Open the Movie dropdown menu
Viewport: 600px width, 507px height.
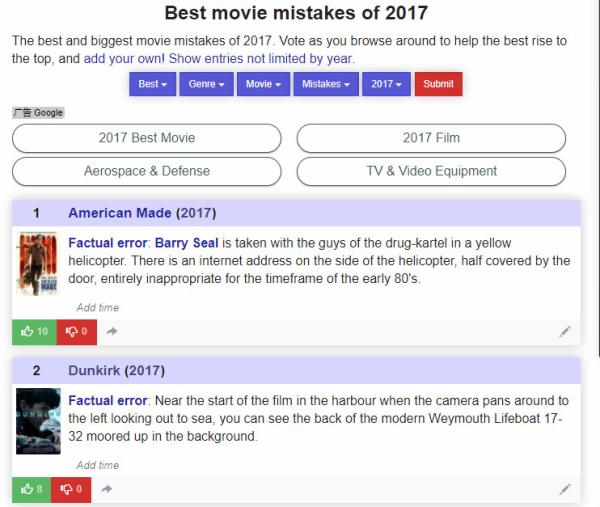click(264, 84)
